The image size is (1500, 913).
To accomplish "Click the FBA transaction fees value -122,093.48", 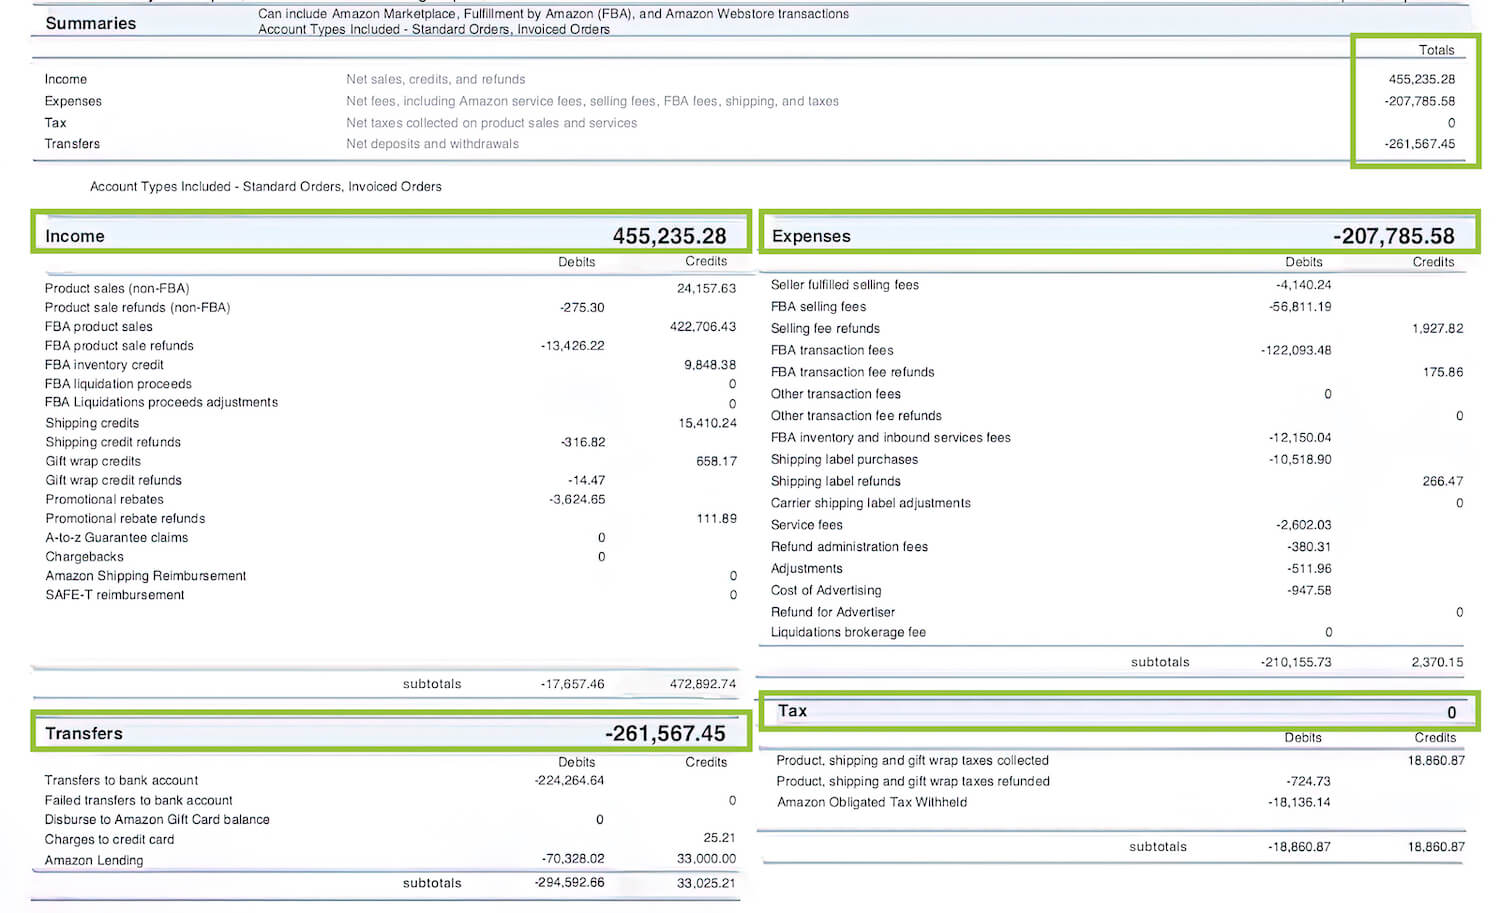I will pyautogui.click(x=1297, y=350).
